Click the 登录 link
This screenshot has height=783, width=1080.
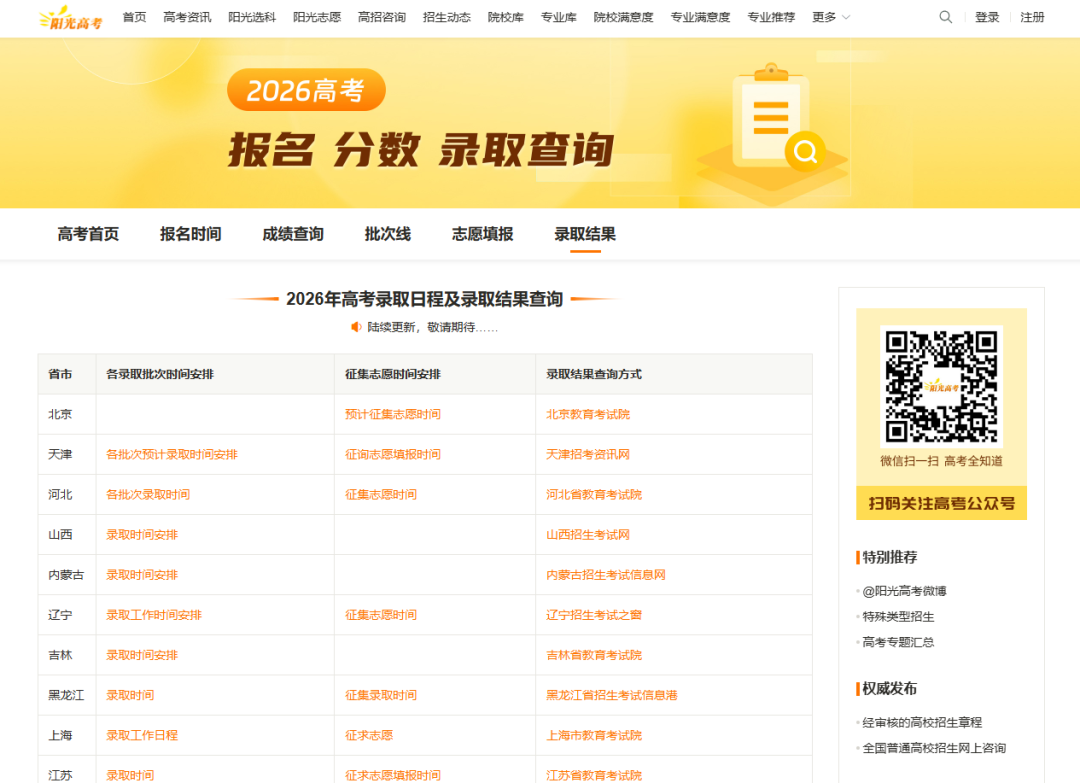click(x=987, y=17)
